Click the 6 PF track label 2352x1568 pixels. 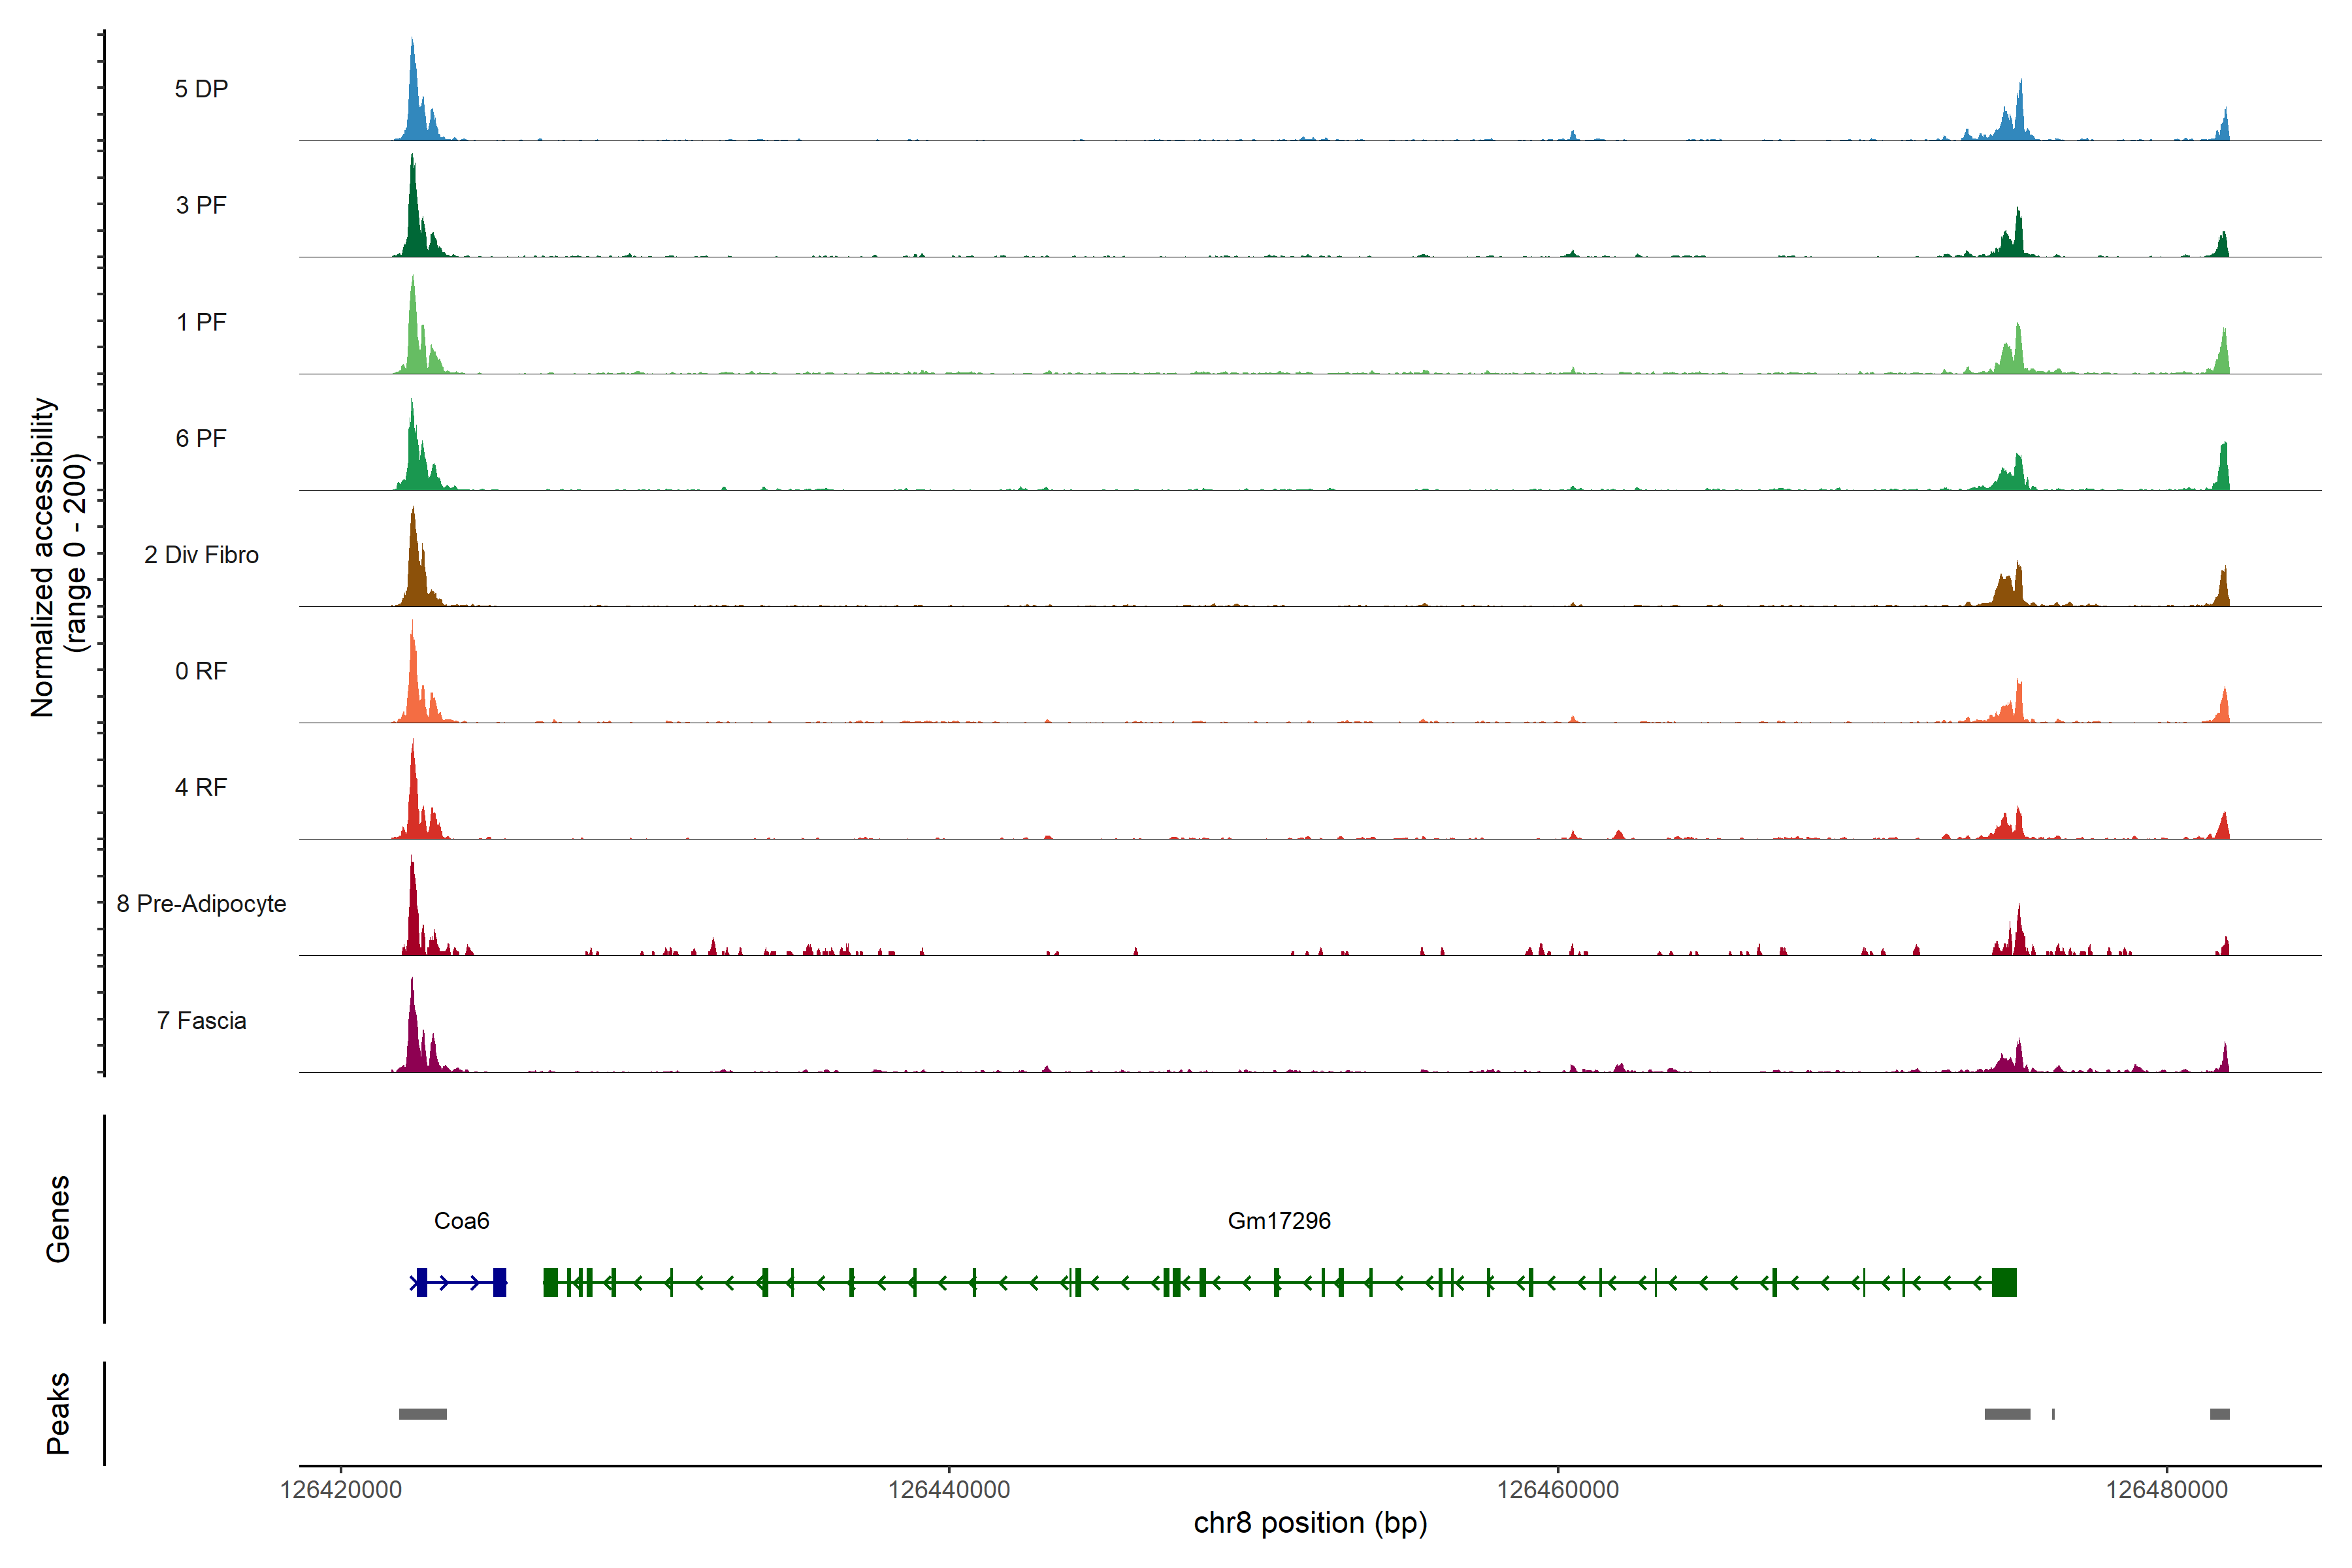click(x=201, y=438)
